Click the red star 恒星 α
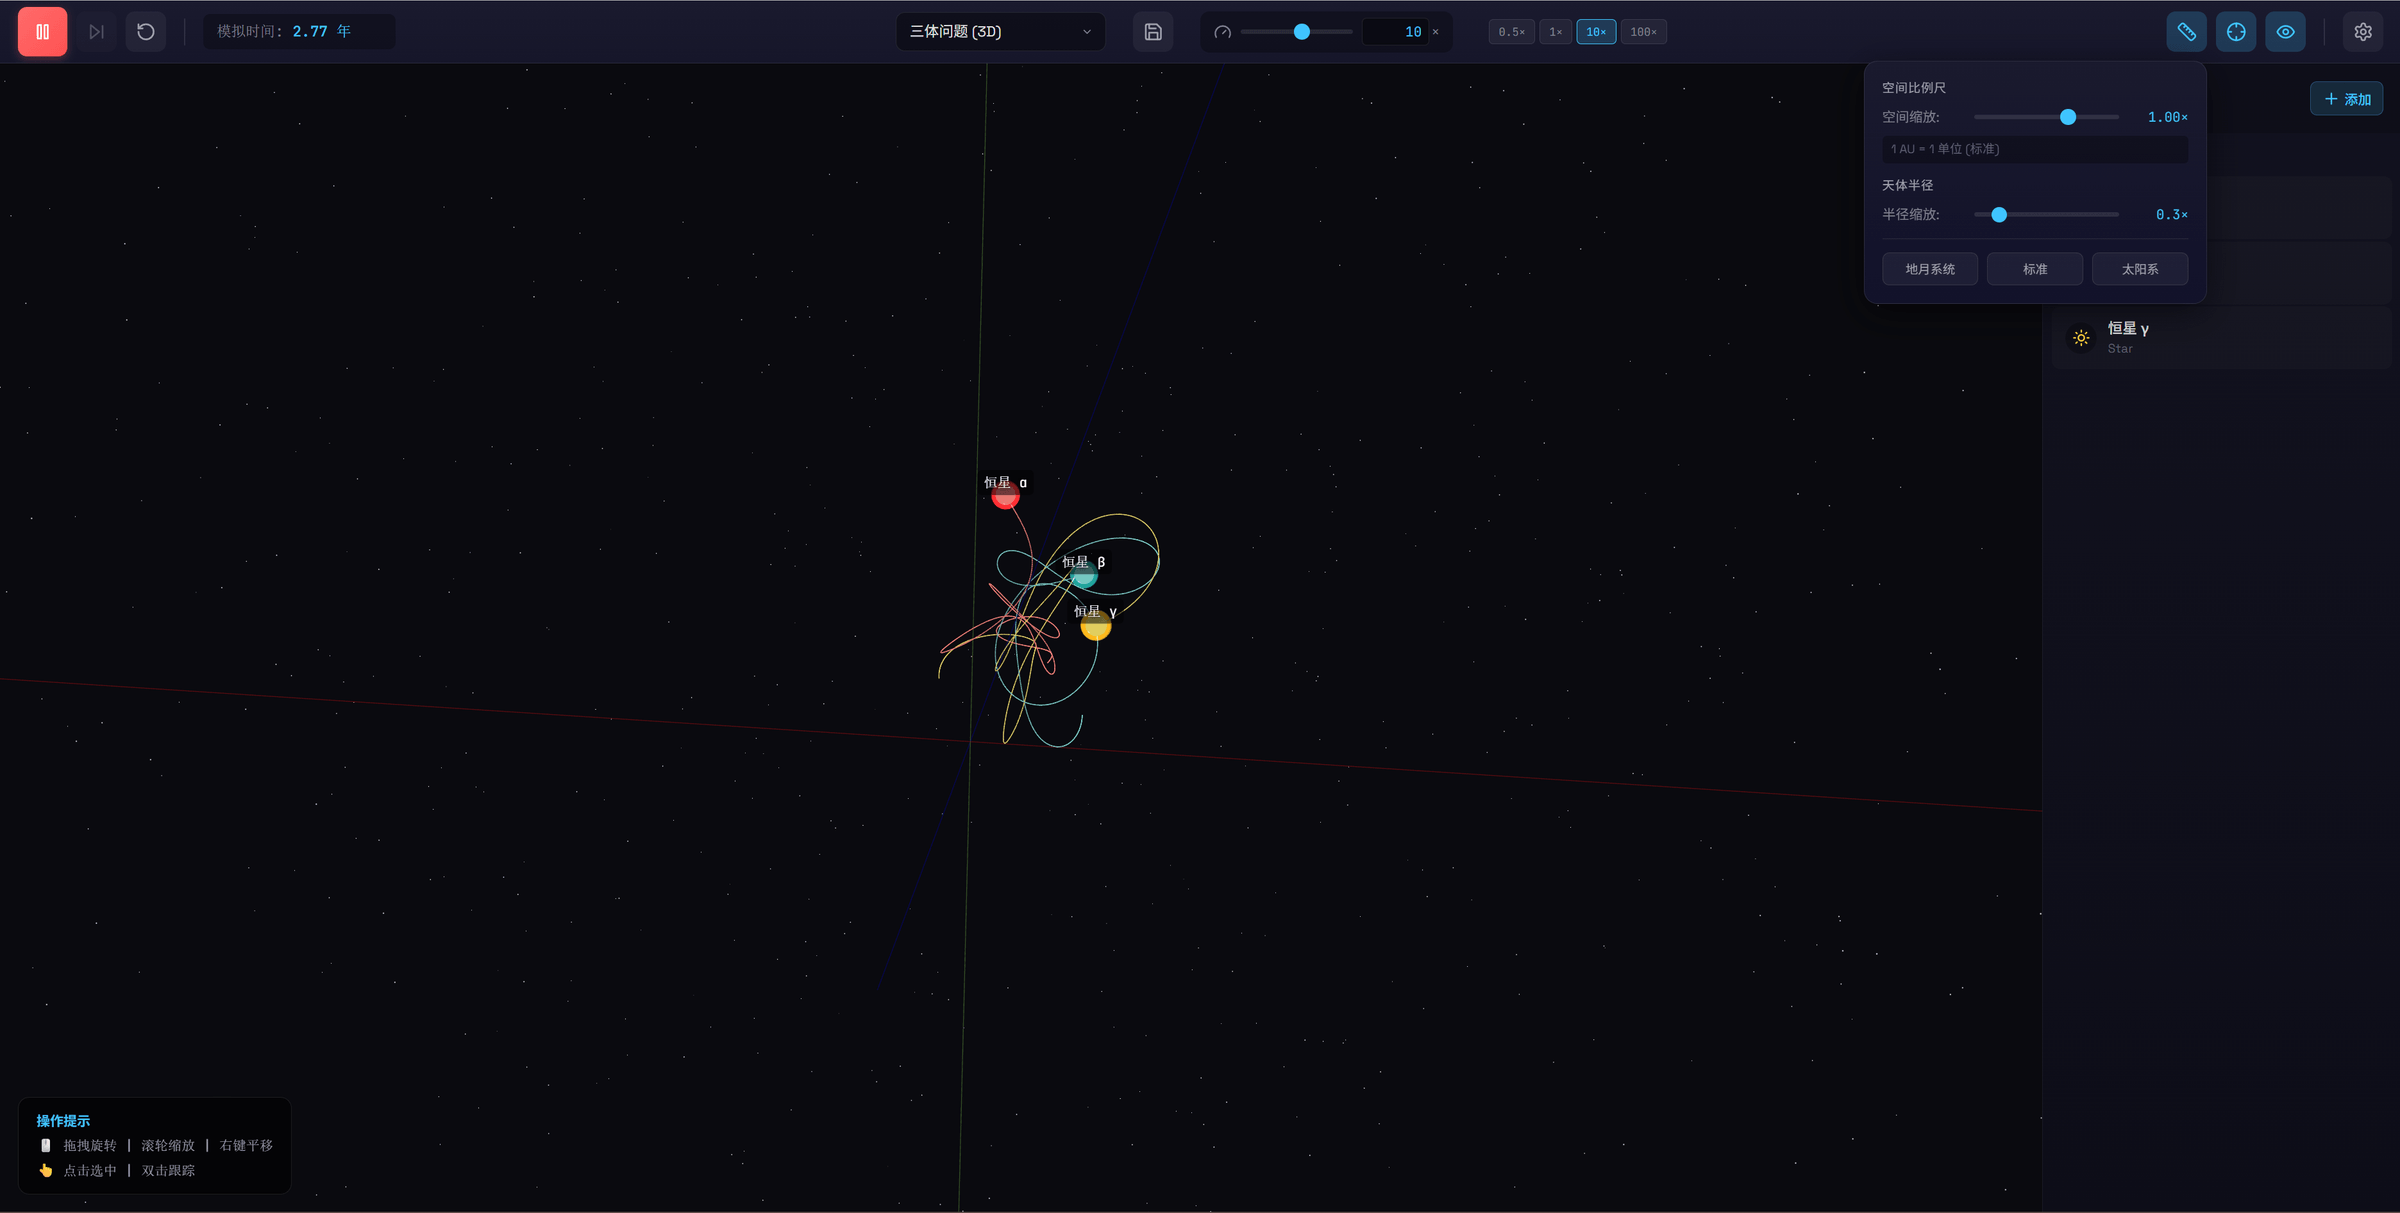 click(x=1005, y=495)
